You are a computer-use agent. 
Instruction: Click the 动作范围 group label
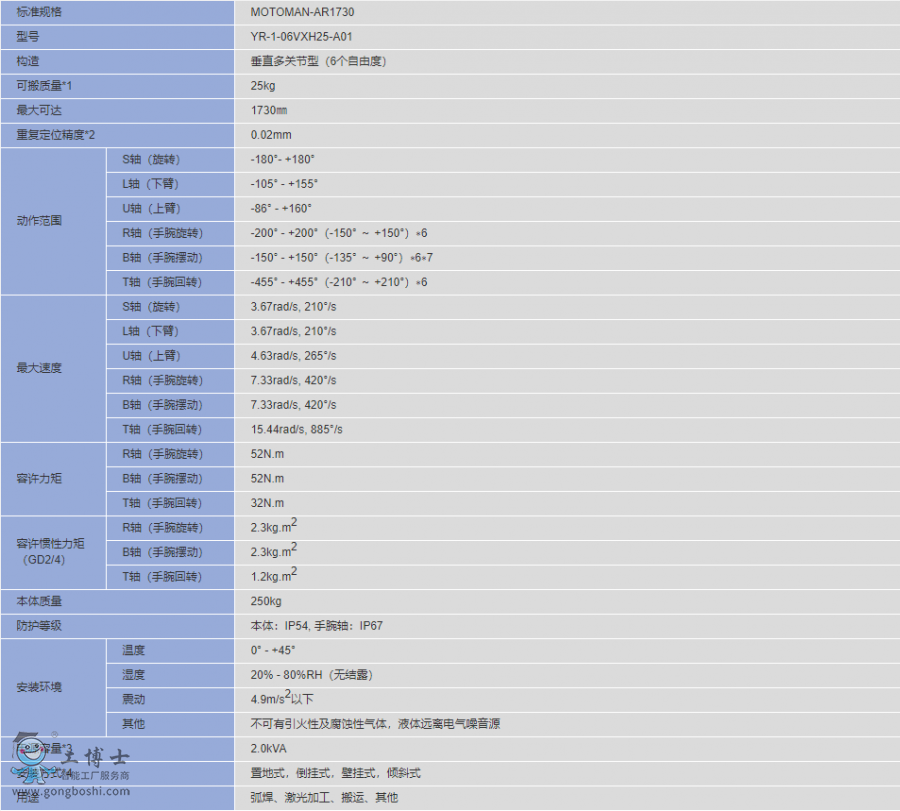tap(39, 221)
